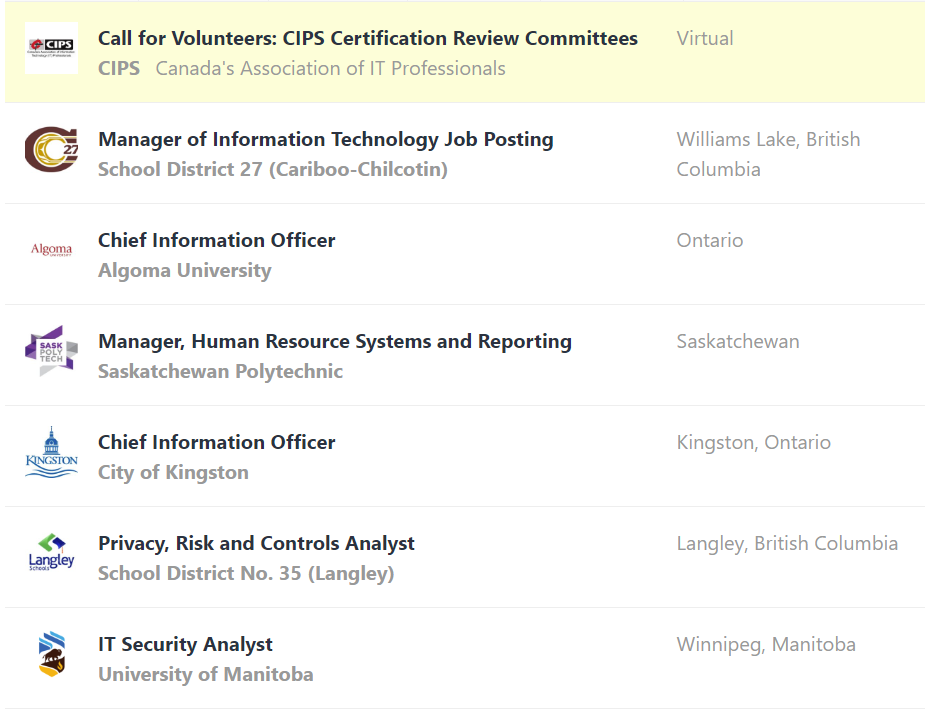Viewport: 925px width, 721px height.
Task: Select School District No. 35 (Langley) employer
Action: click(245, 573)
